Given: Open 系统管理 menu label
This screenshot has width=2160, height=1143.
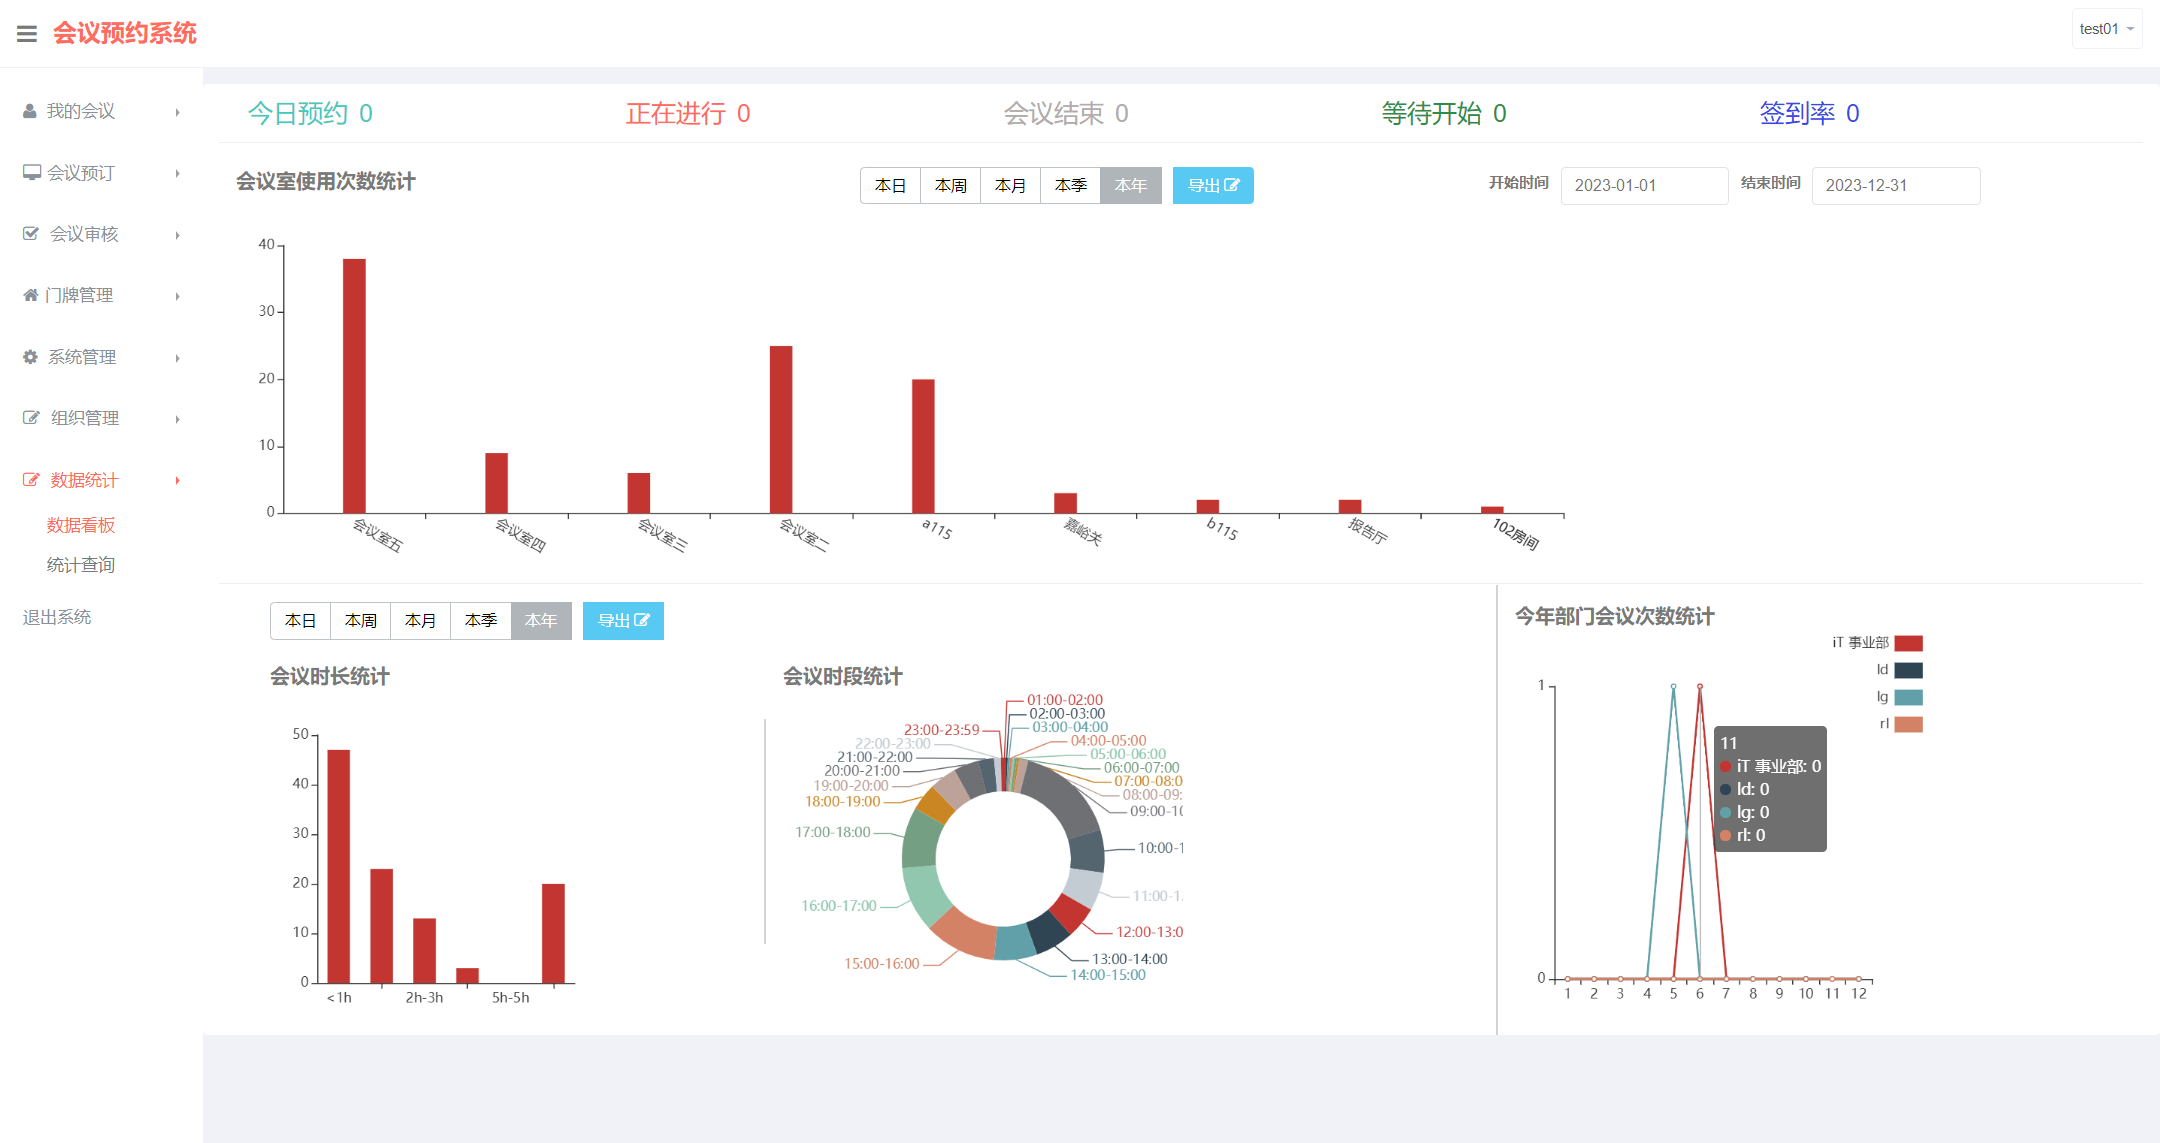Looking at the screenshot, I should 82,357.
